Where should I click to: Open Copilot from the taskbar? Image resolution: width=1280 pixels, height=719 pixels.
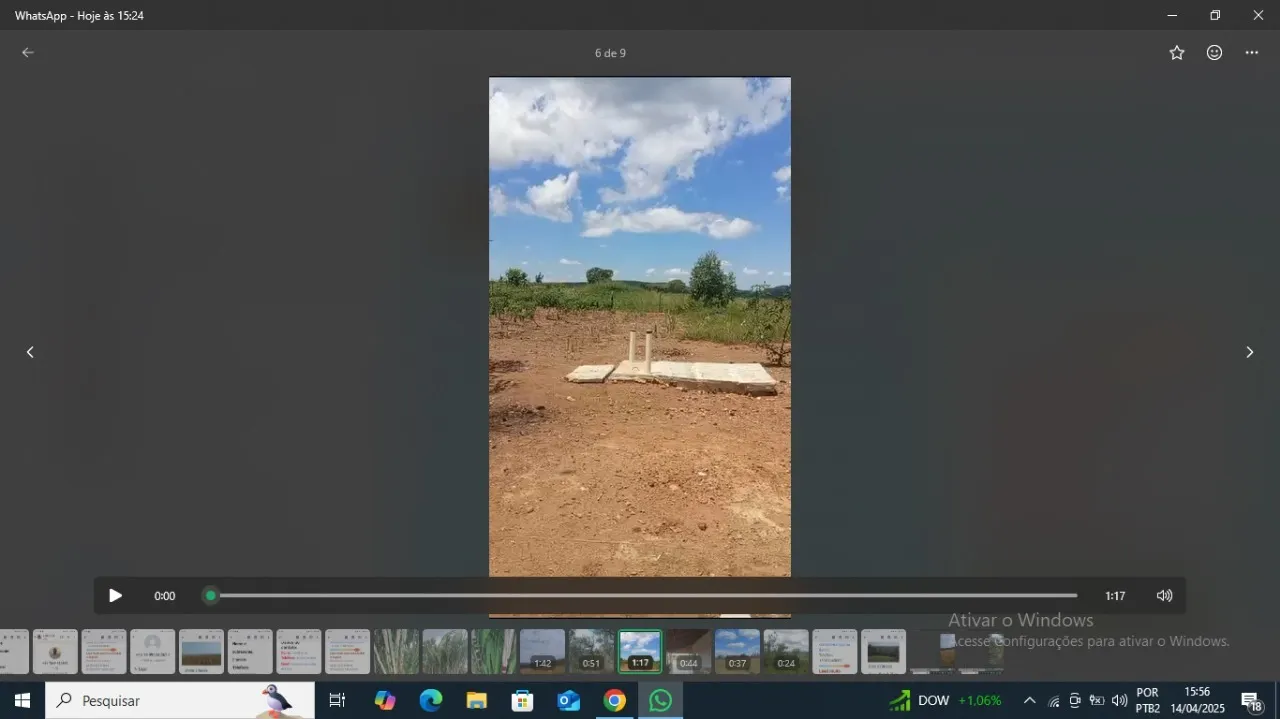(x=385, y=700)
